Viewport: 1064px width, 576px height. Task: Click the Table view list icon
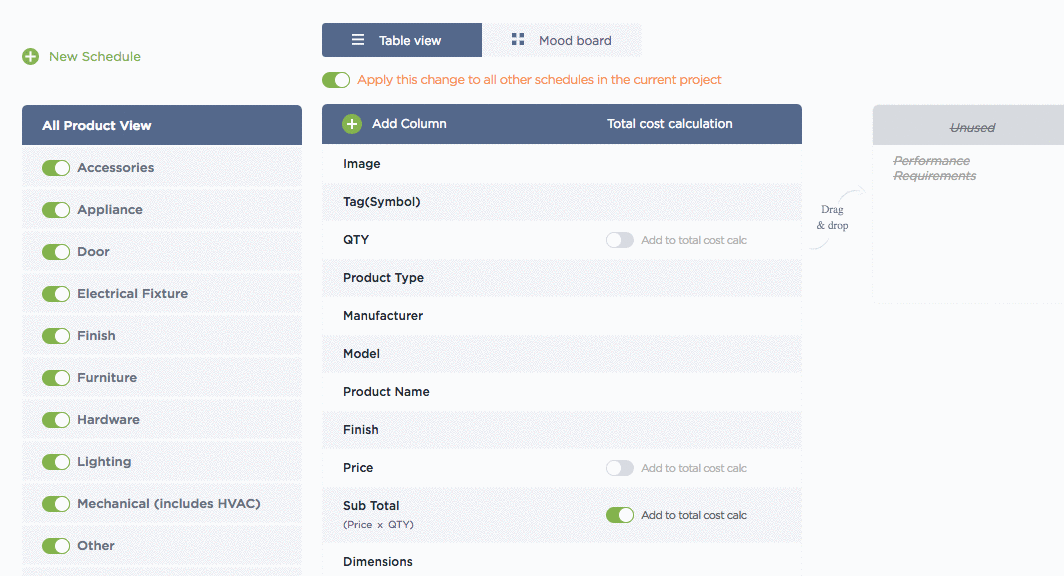click(358, 40)
